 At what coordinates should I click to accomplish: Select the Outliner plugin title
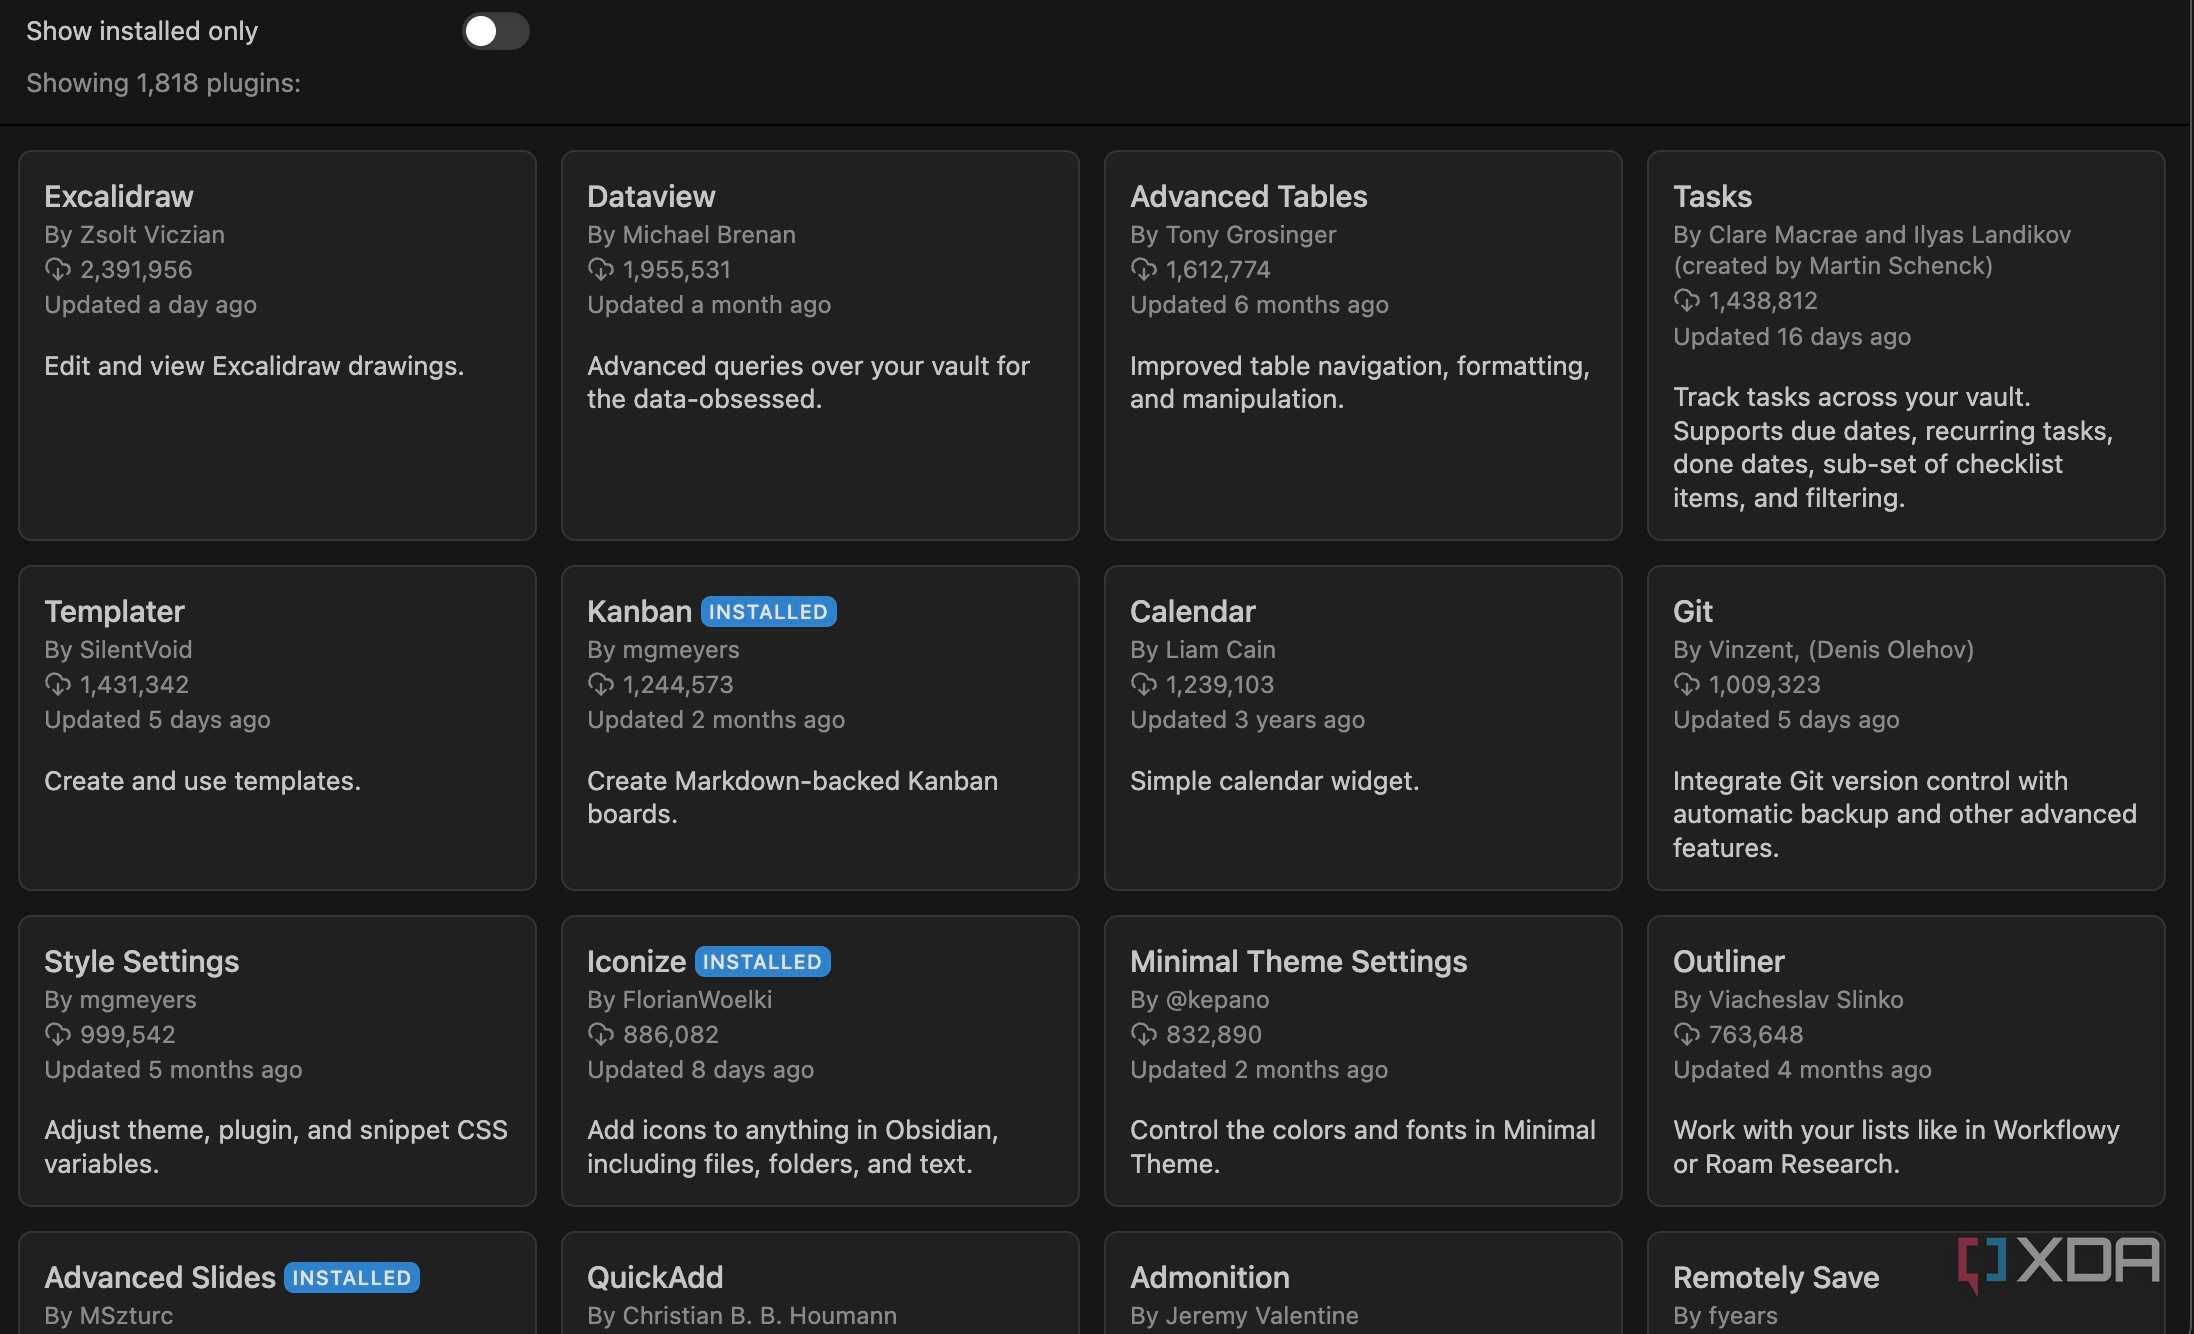tap(1728, 962)
